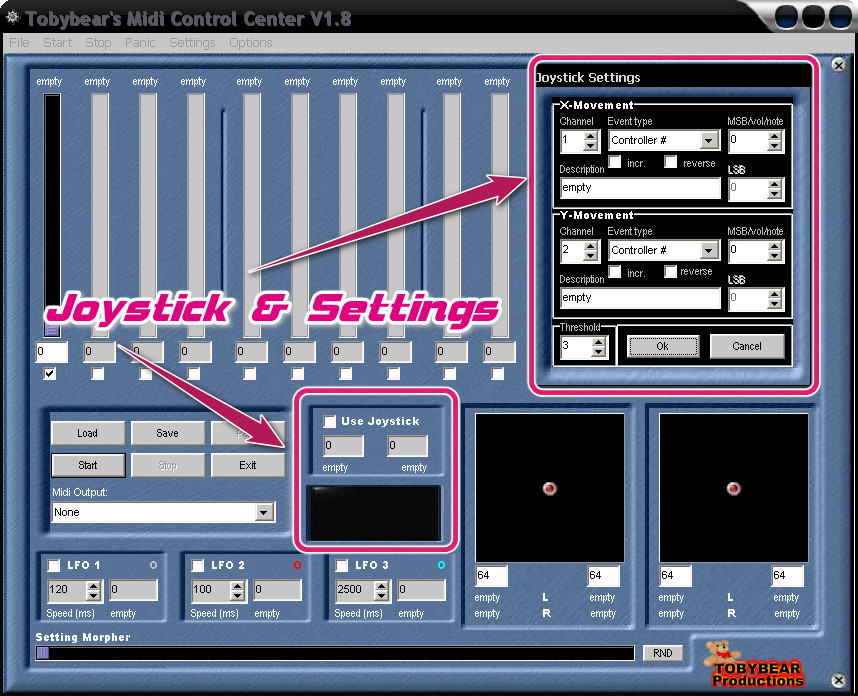Toggle X-Movement incr. checkbox
This screenshot has height=696, width=858.
pyautogui.click(x=615, y=161)
